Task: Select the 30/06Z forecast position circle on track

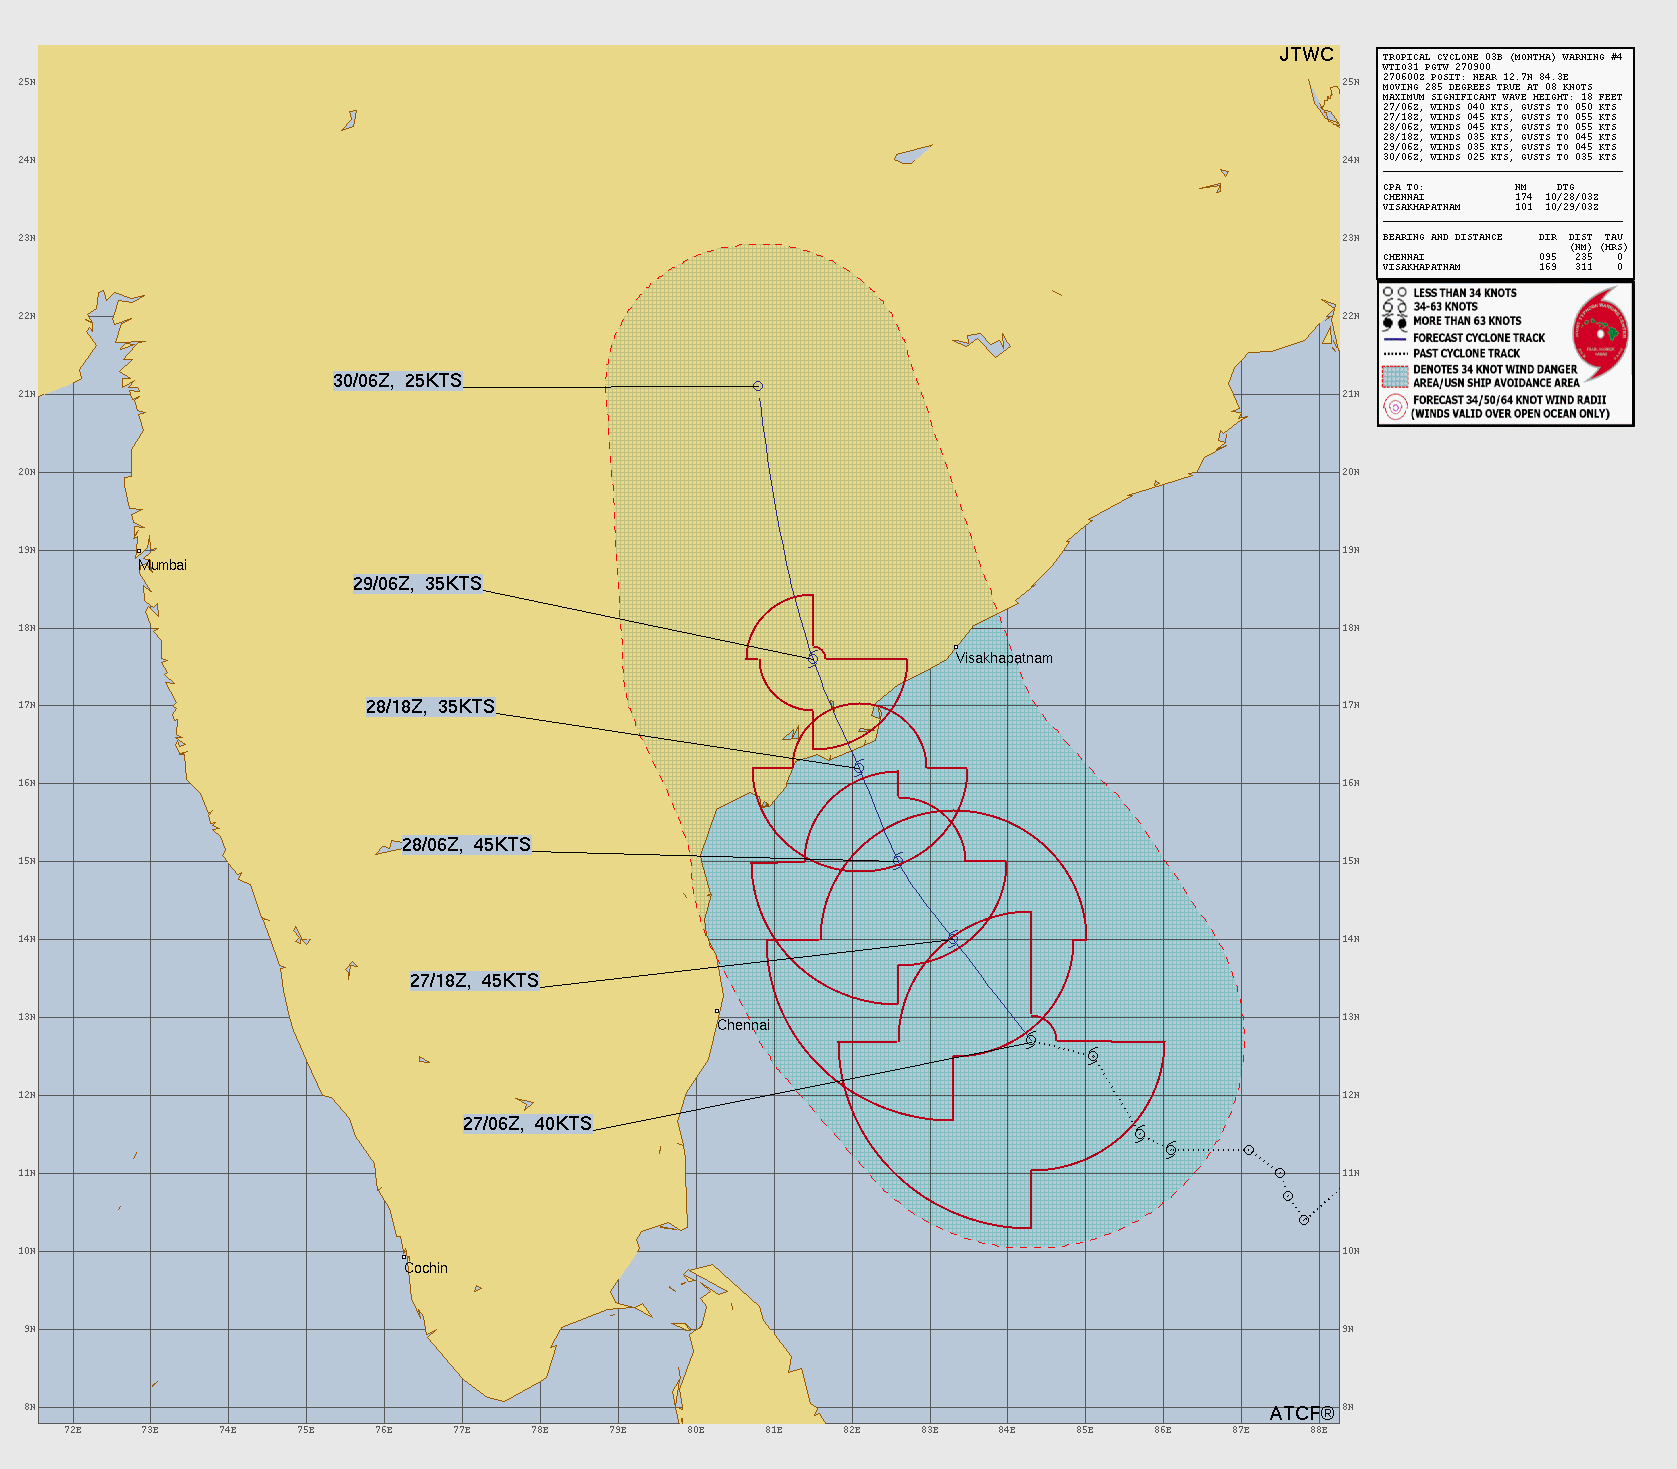Action: click(x=758, y=386)
